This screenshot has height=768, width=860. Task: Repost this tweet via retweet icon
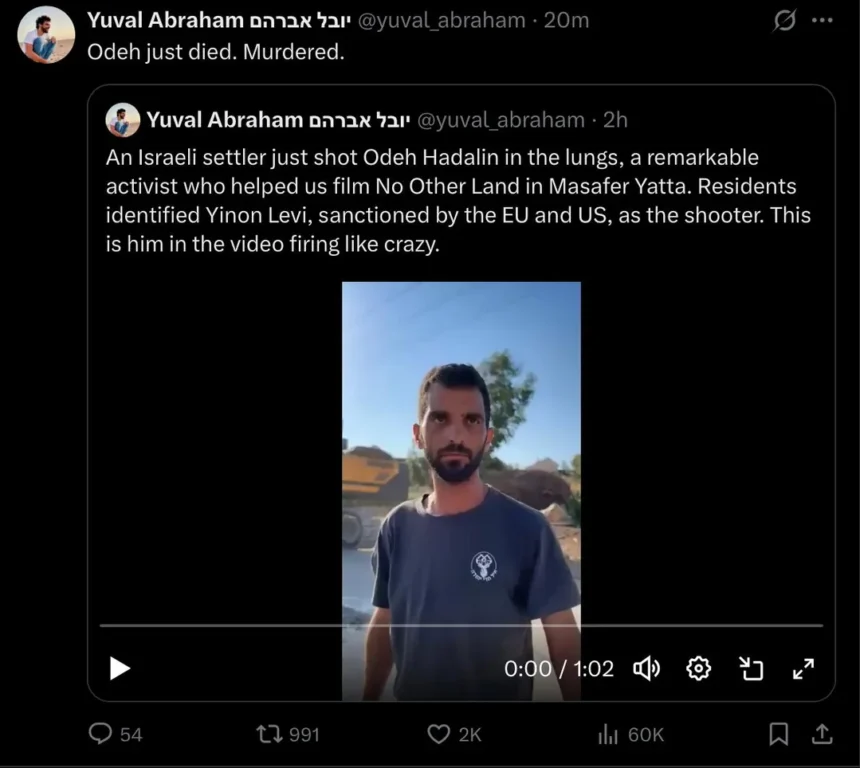[270, 734]
